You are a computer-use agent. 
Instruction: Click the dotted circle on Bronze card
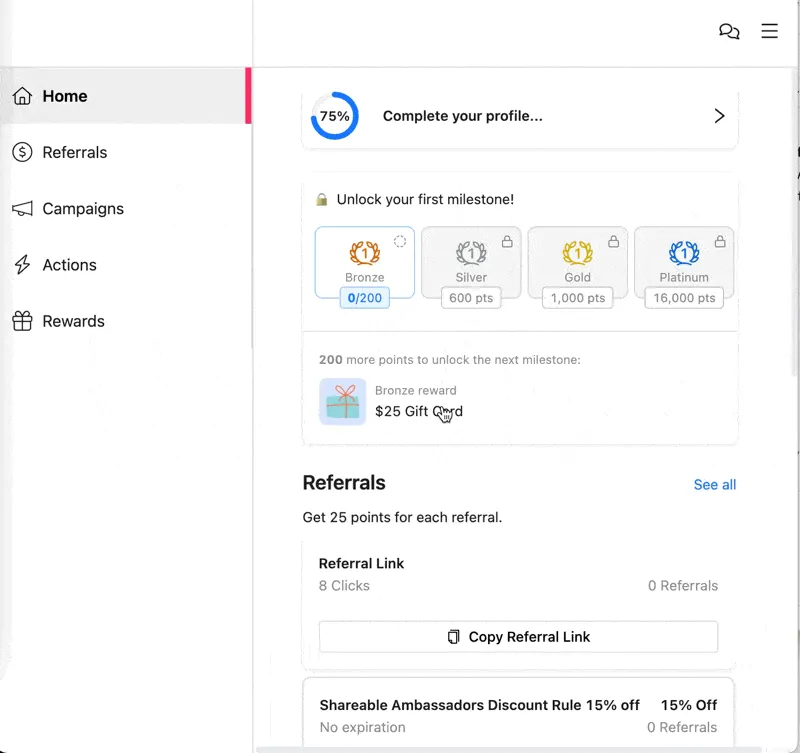[x=400, y=241]
